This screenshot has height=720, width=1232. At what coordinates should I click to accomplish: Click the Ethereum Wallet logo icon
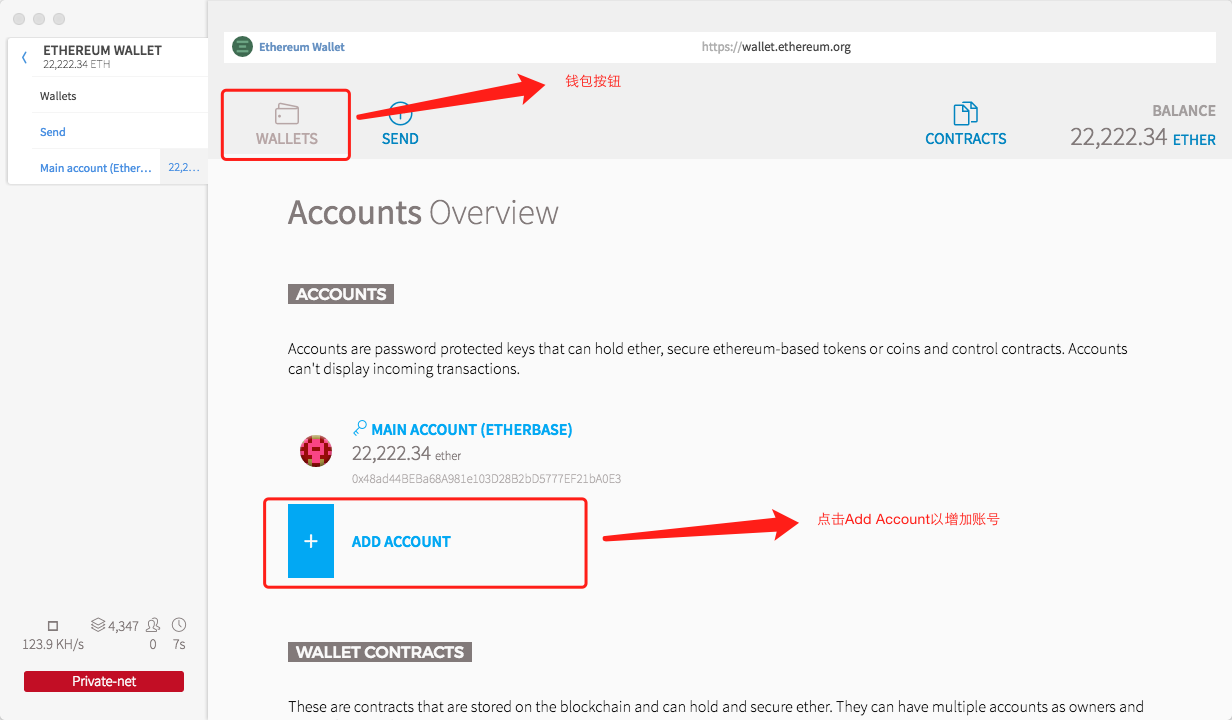pos(242,47)
